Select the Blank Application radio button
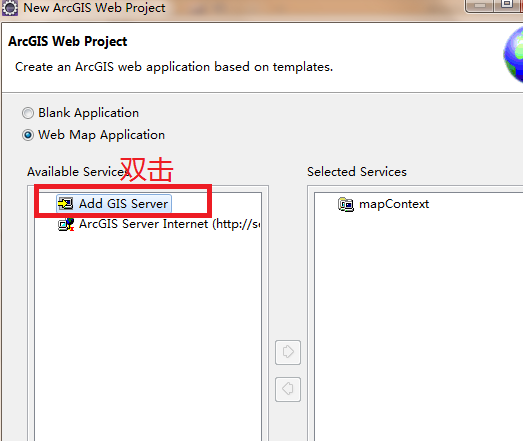The image size is (523, 441). point(28,113)
